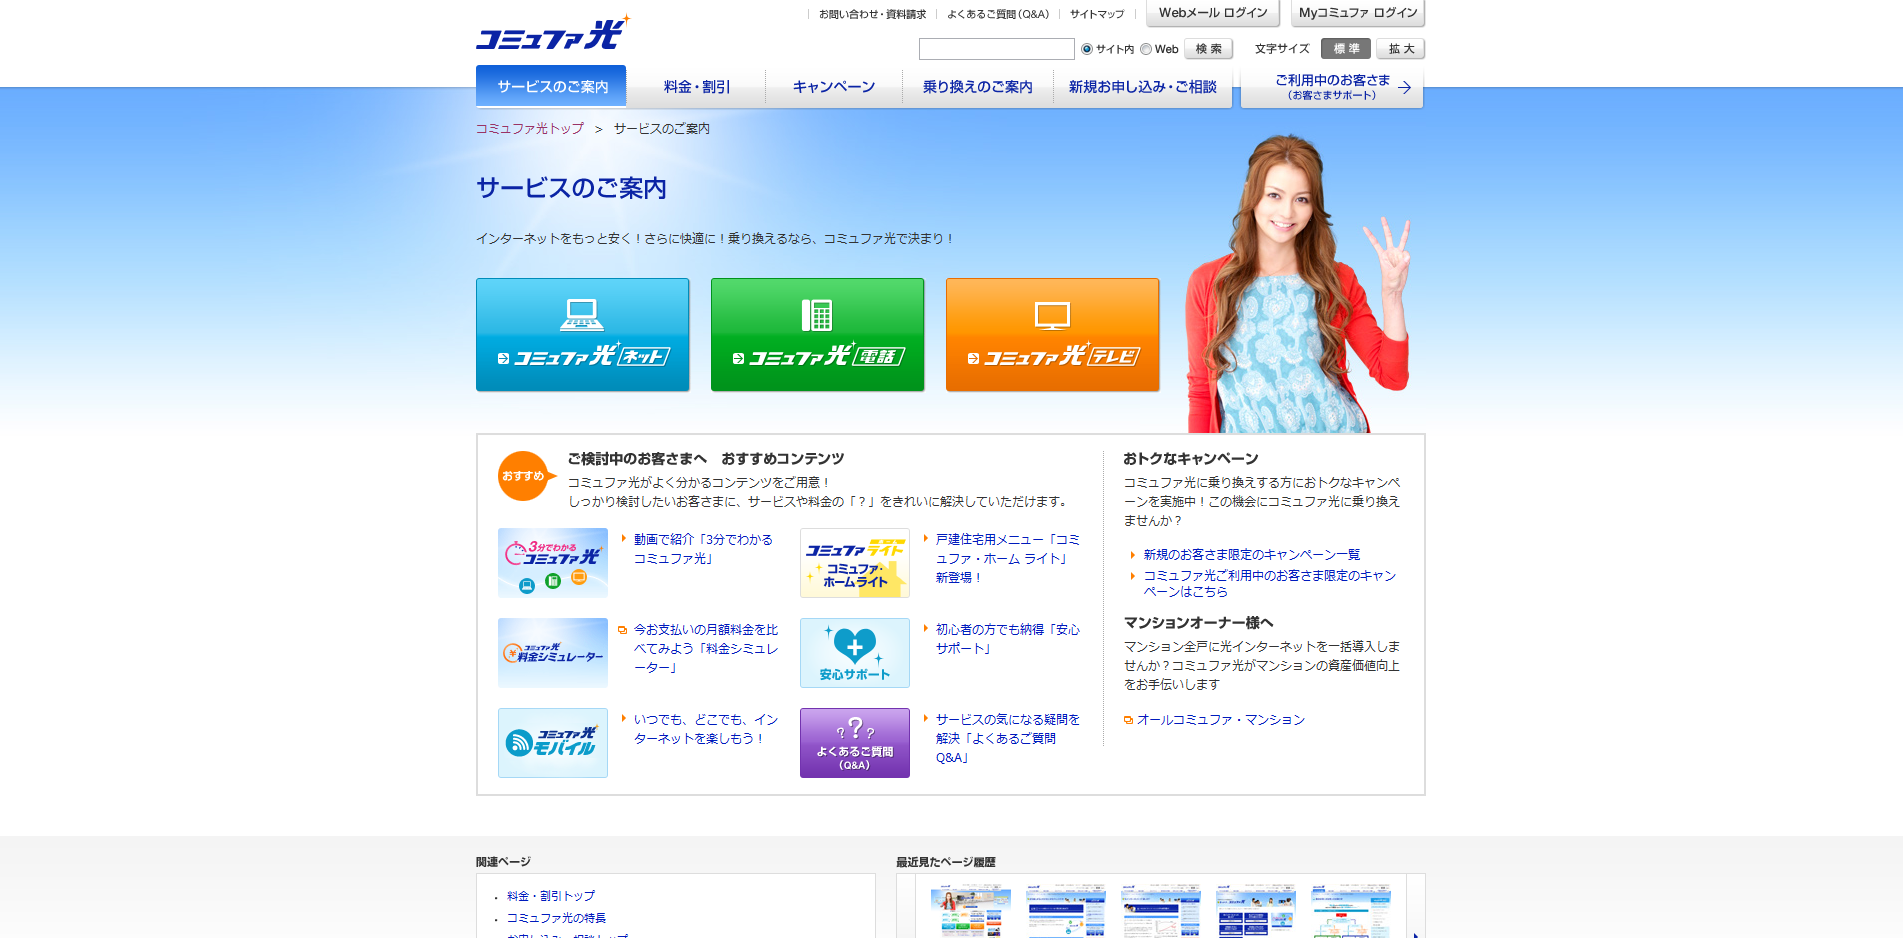Open the コミュファ光 電話 service tile
This screenshot has height=938, width=1903.
click(x=817, y=334)
